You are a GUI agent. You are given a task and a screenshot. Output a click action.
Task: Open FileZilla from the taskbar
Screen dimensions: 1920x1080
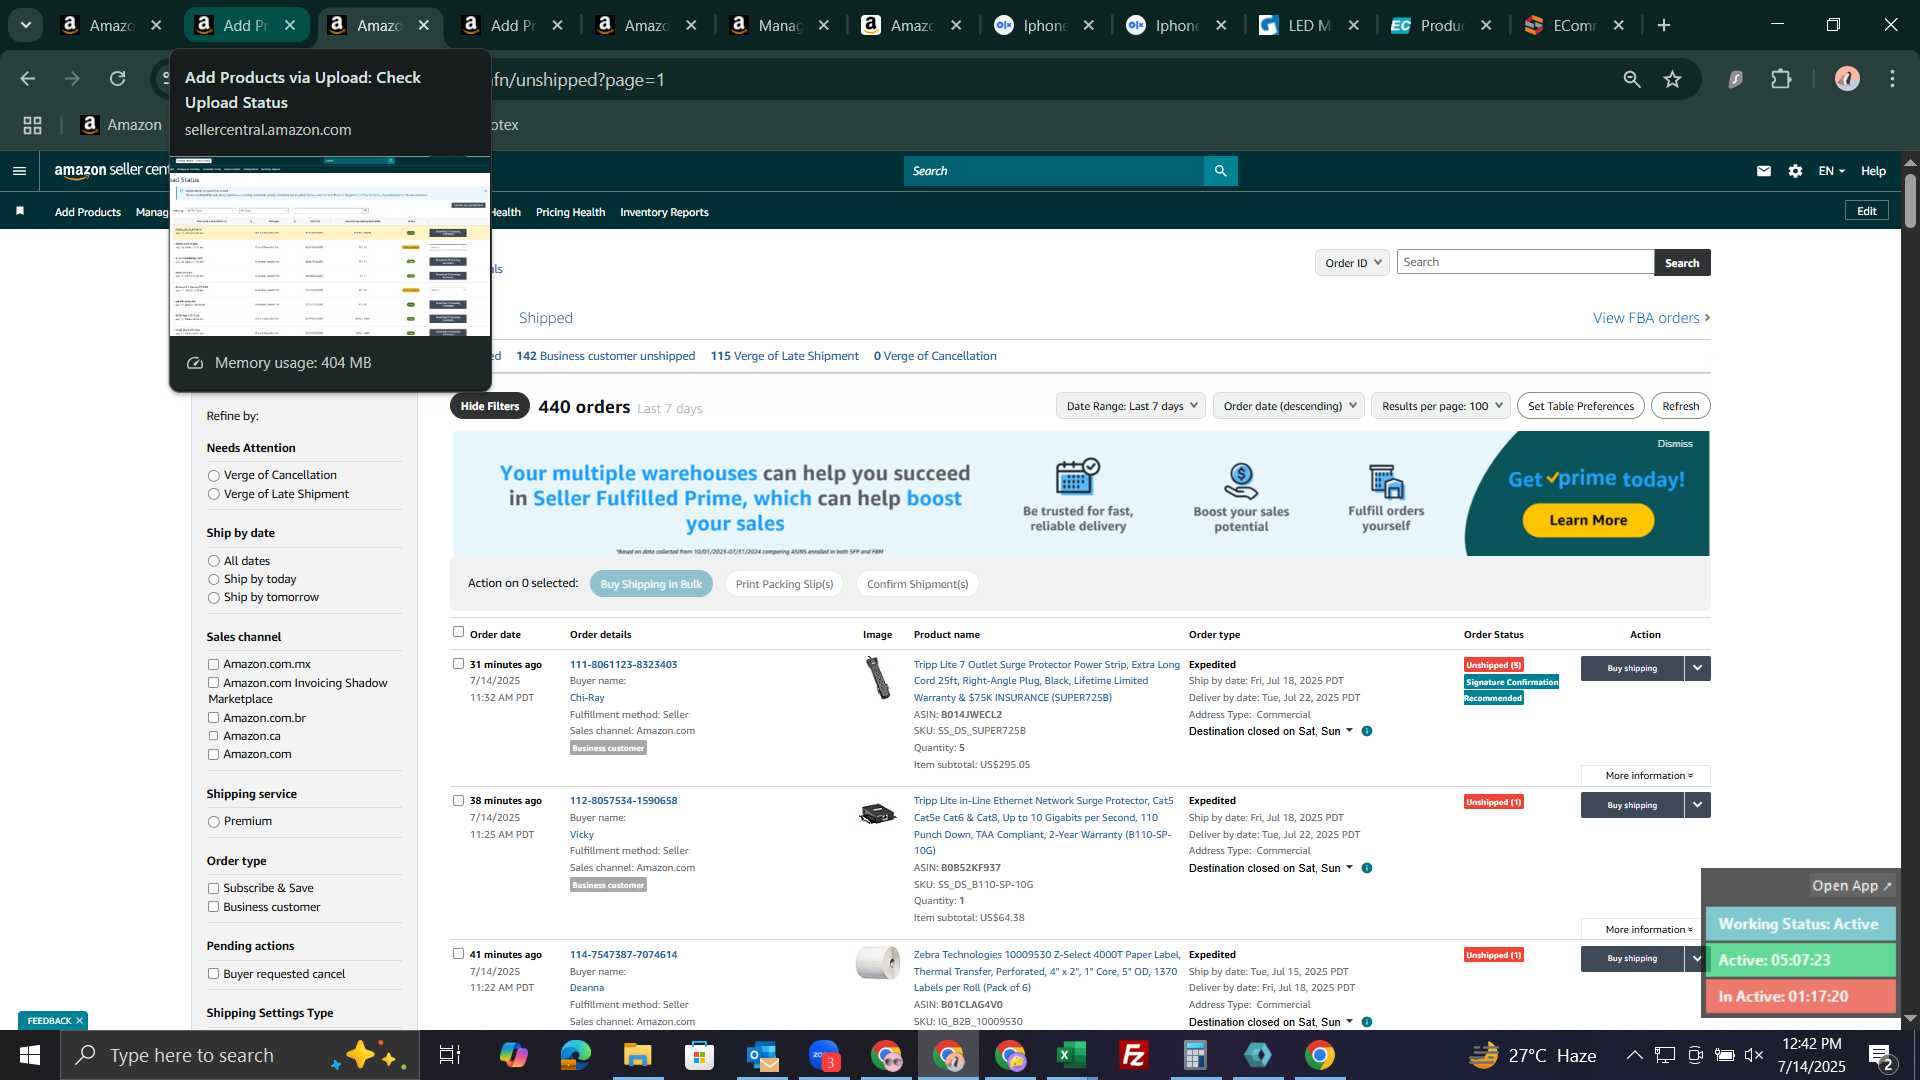1134,1055
